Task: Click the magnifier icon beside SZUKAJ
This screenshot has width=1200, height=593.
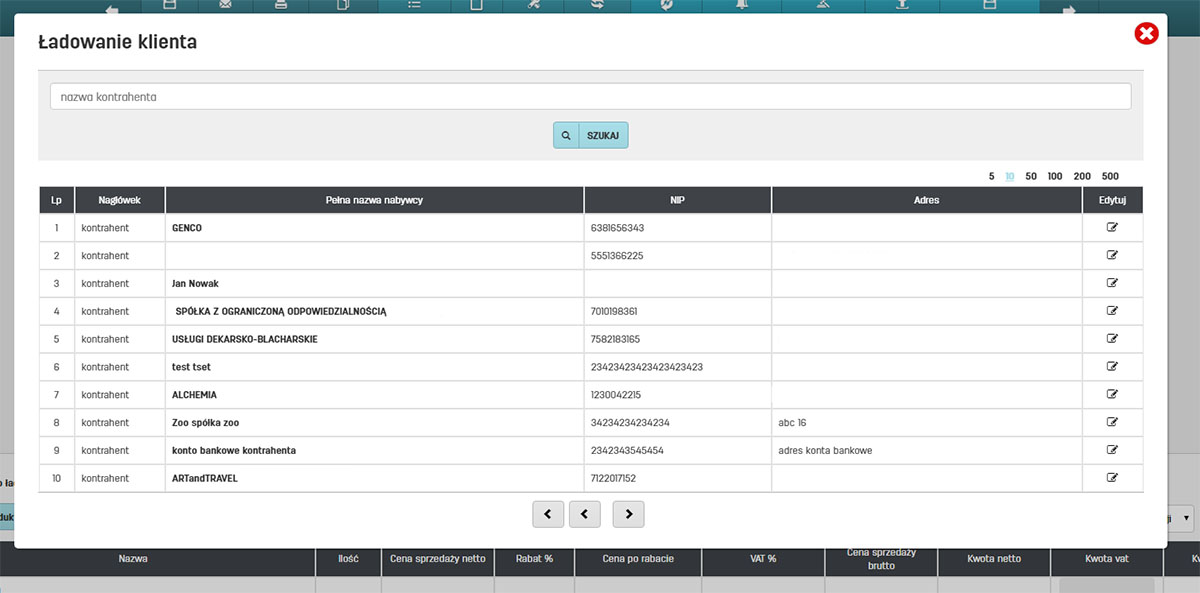Action: (x=566, y=135)
